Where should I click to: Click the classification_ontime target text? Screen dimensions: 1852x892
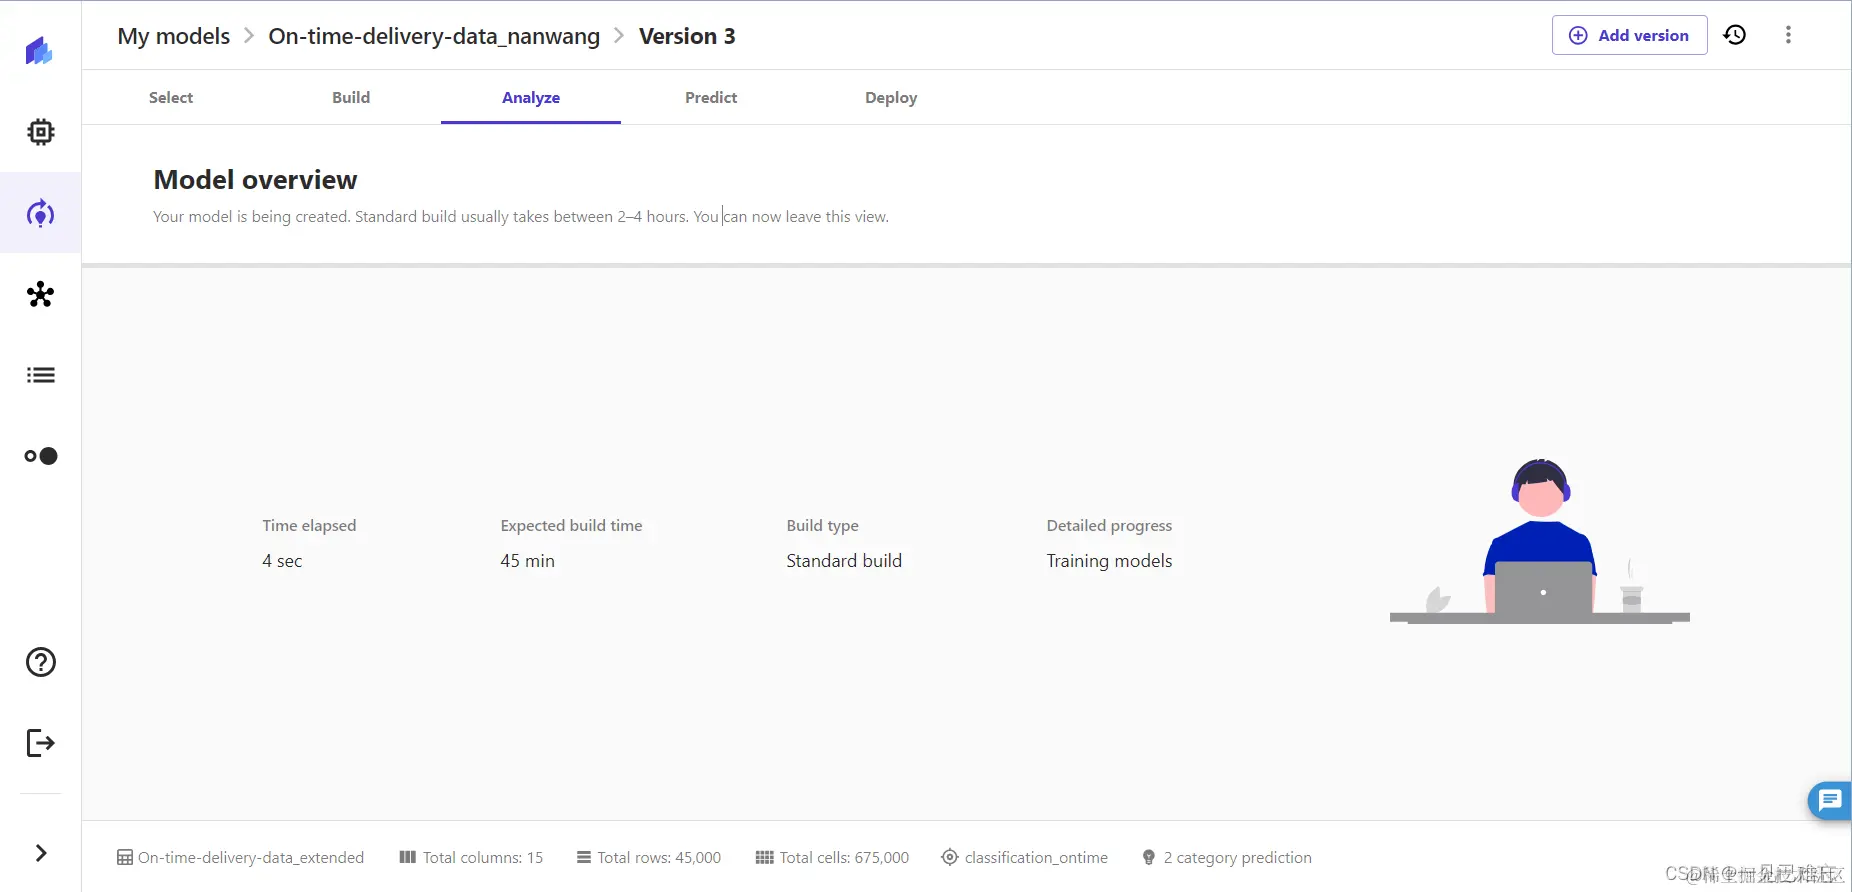[x=1036, y=857]
